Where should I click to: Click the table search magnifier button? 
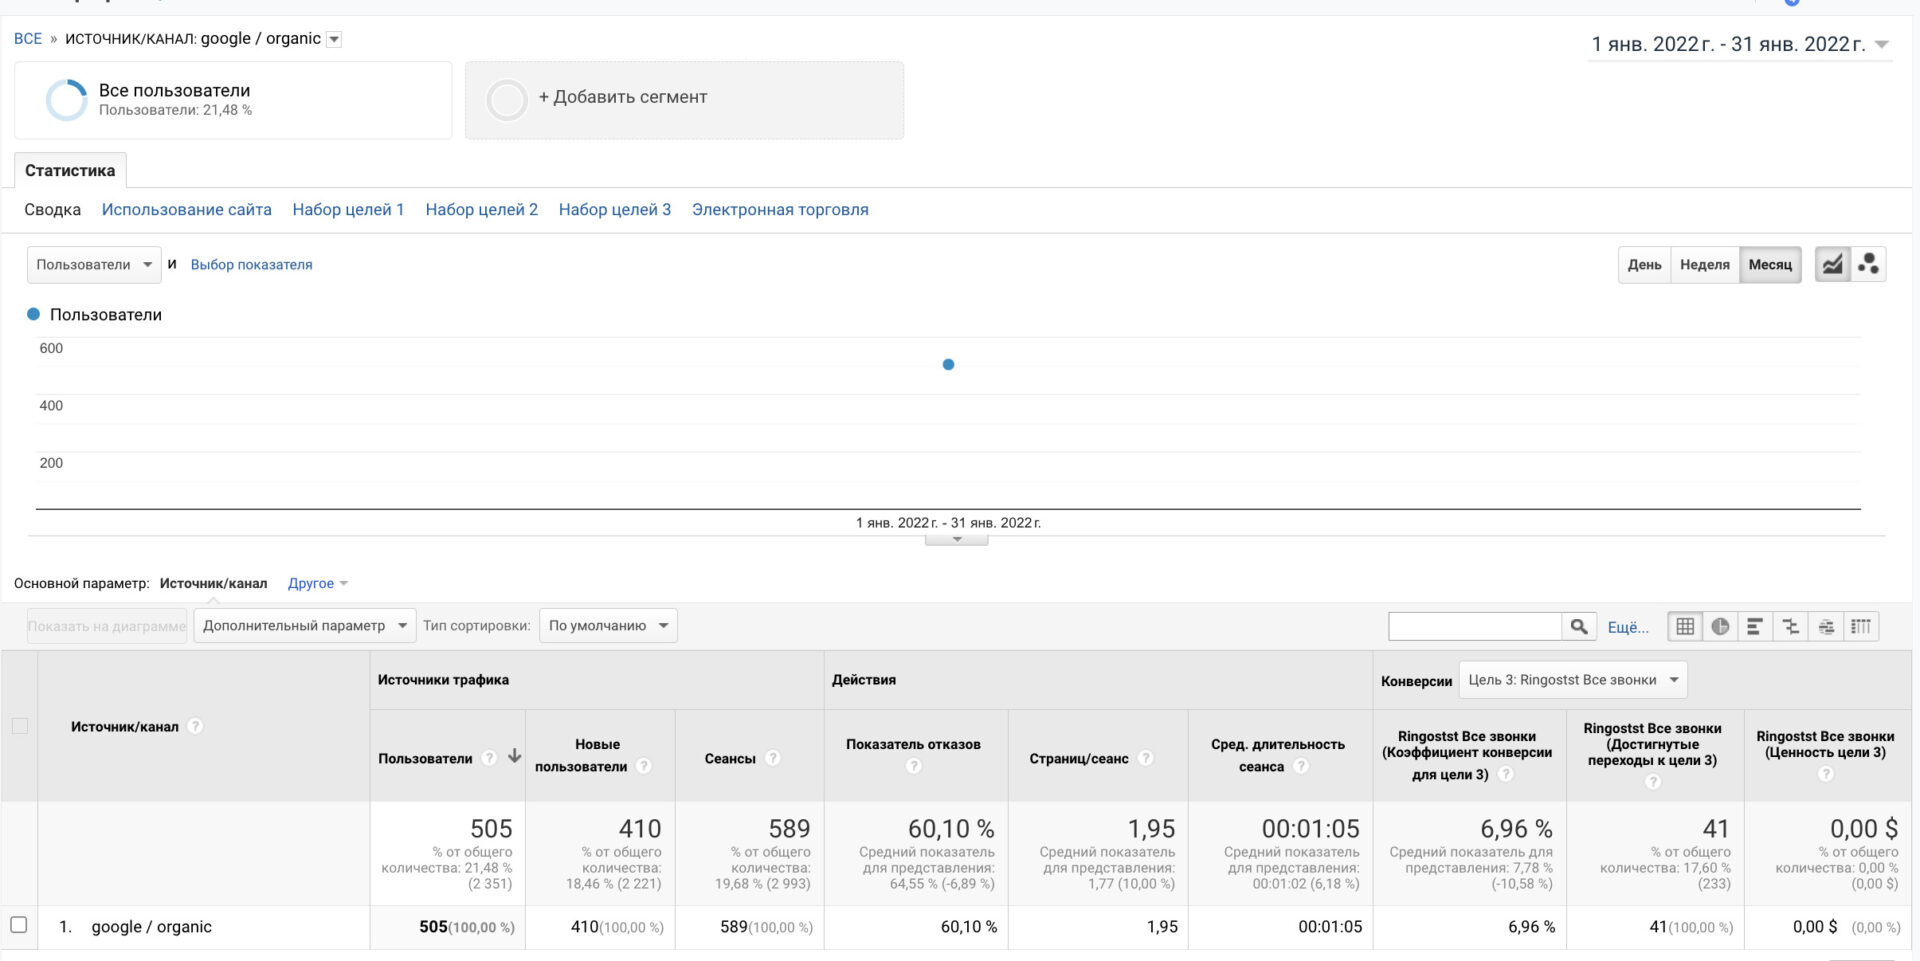[1579, 627]
